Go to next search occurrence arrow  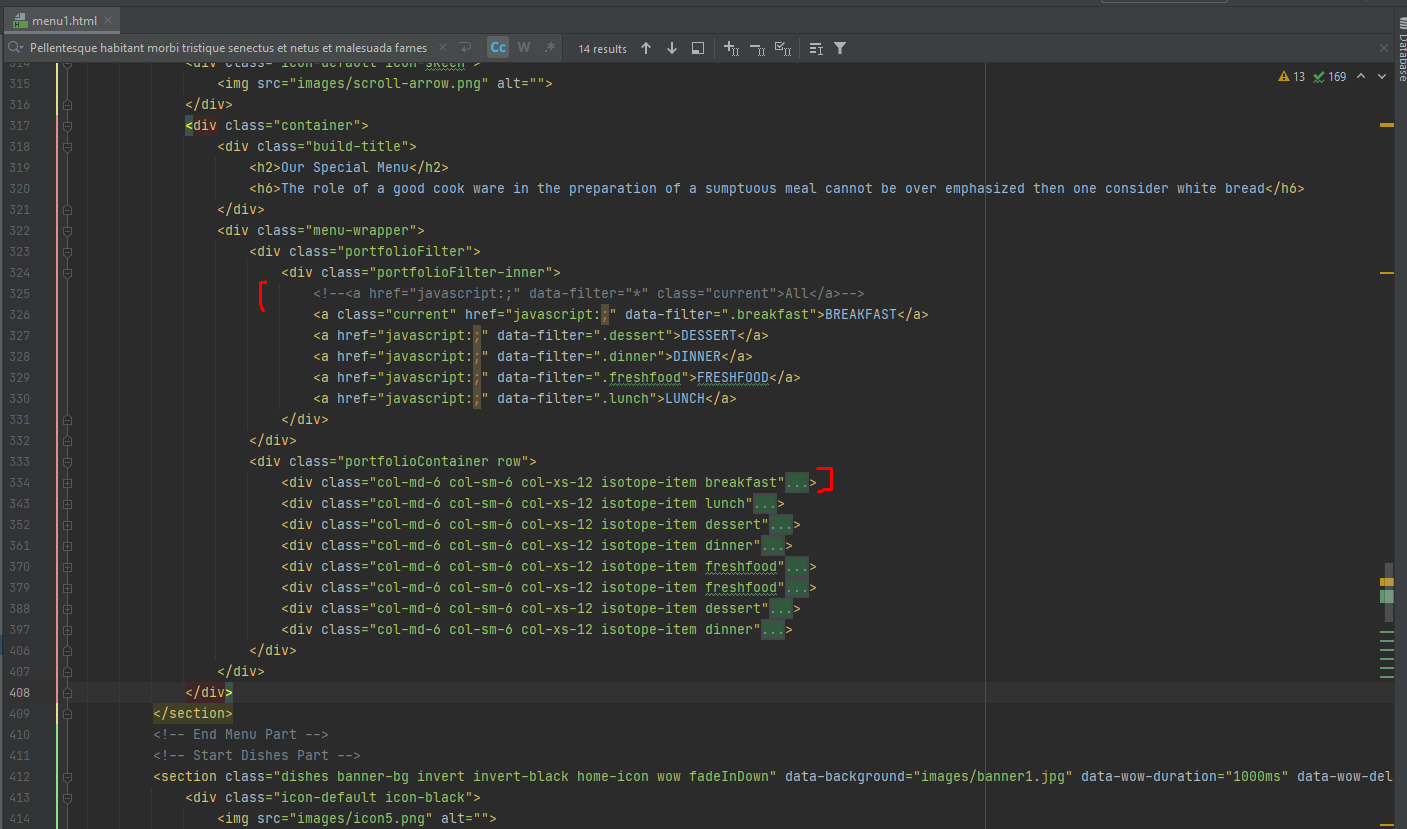(672, 48)
